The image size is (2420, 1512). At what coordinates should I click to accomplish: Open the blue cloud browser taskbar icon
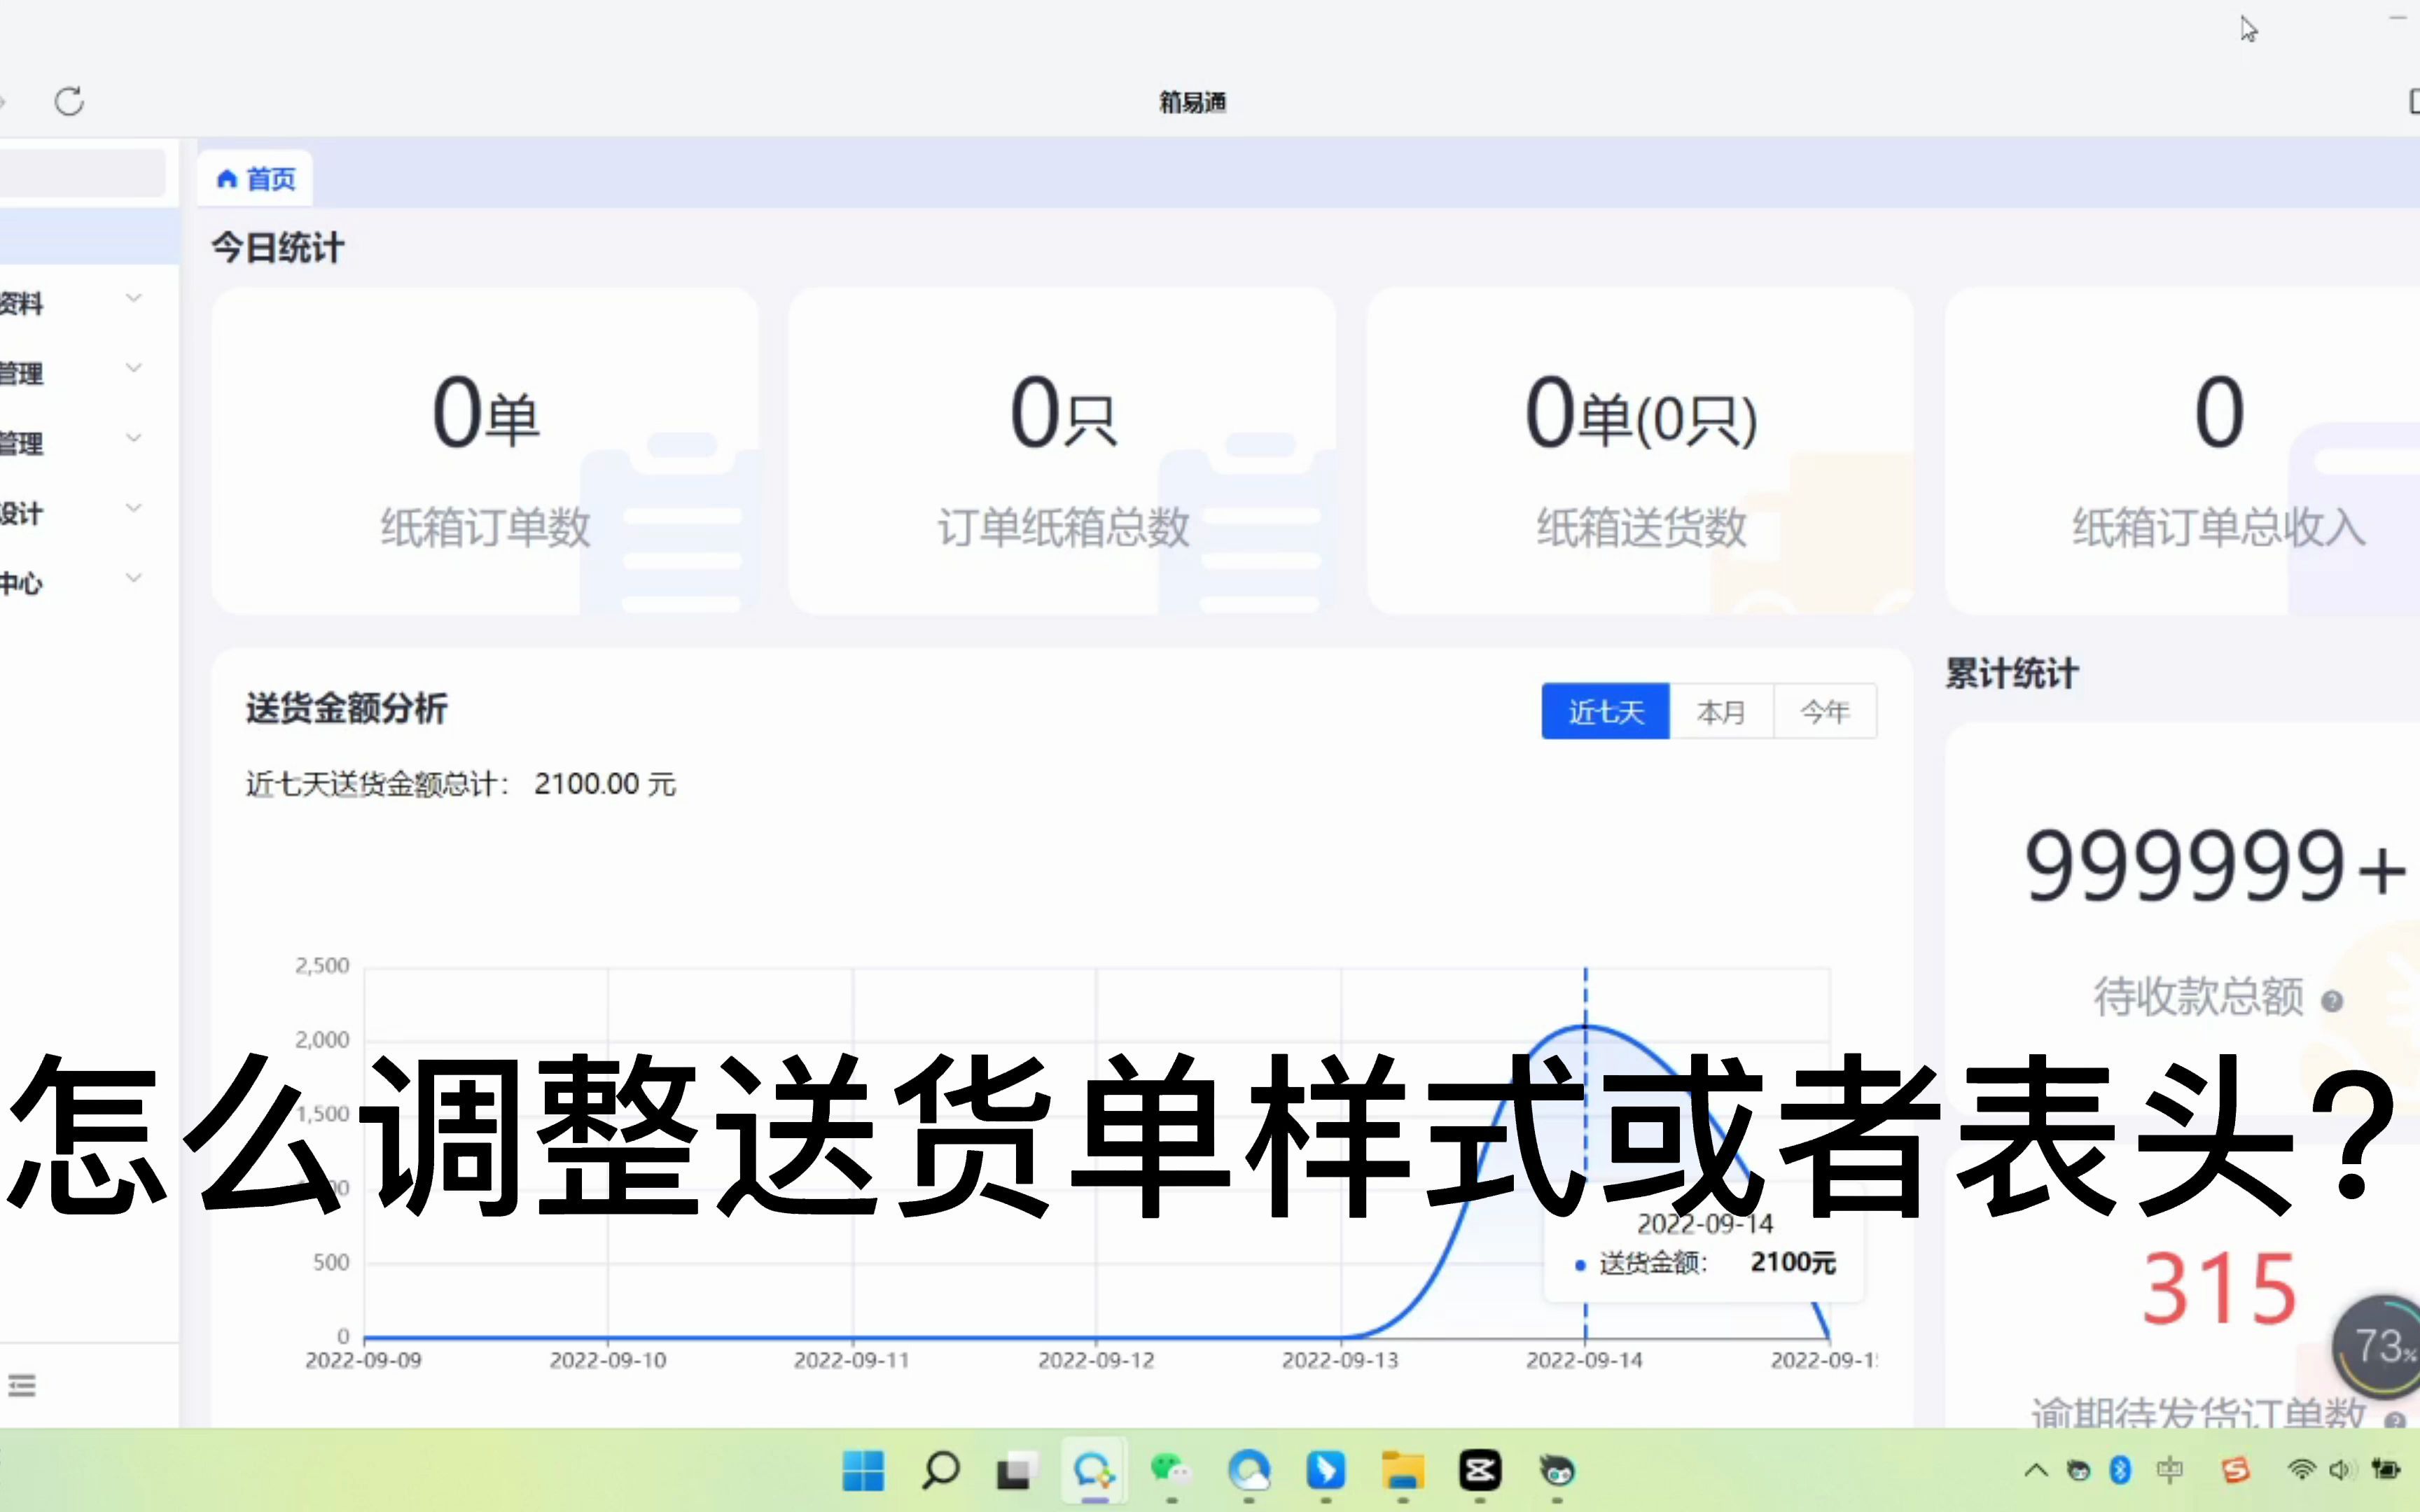tap(1249, 1471)
